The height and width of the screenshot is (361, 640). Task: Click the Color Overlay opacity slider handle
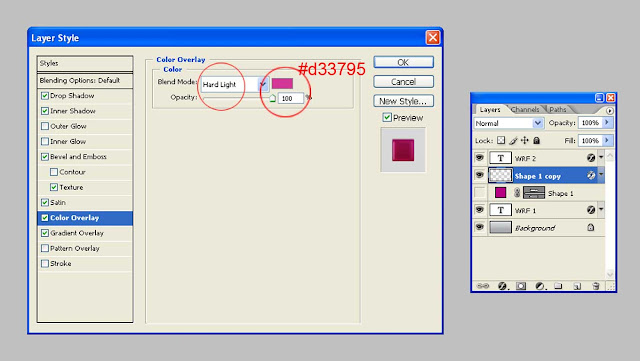coord(273,98)
